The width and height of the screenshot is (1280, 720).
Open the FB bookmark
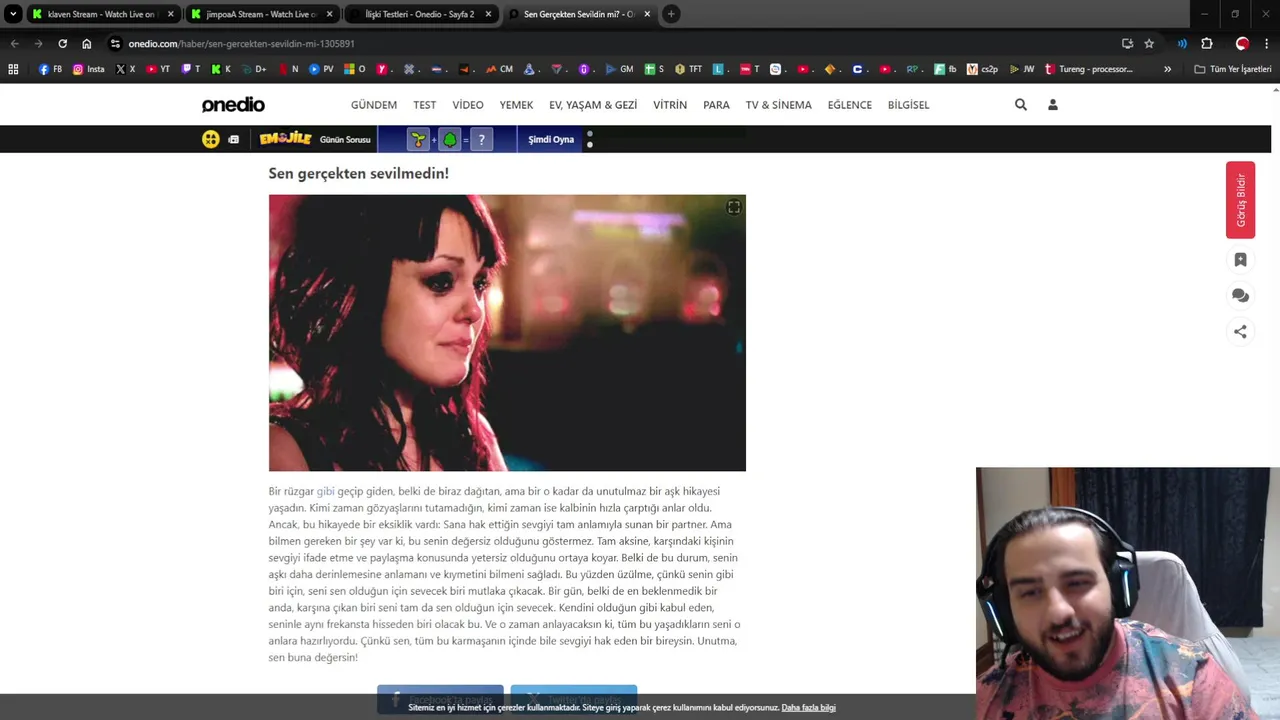pos(50,69)
